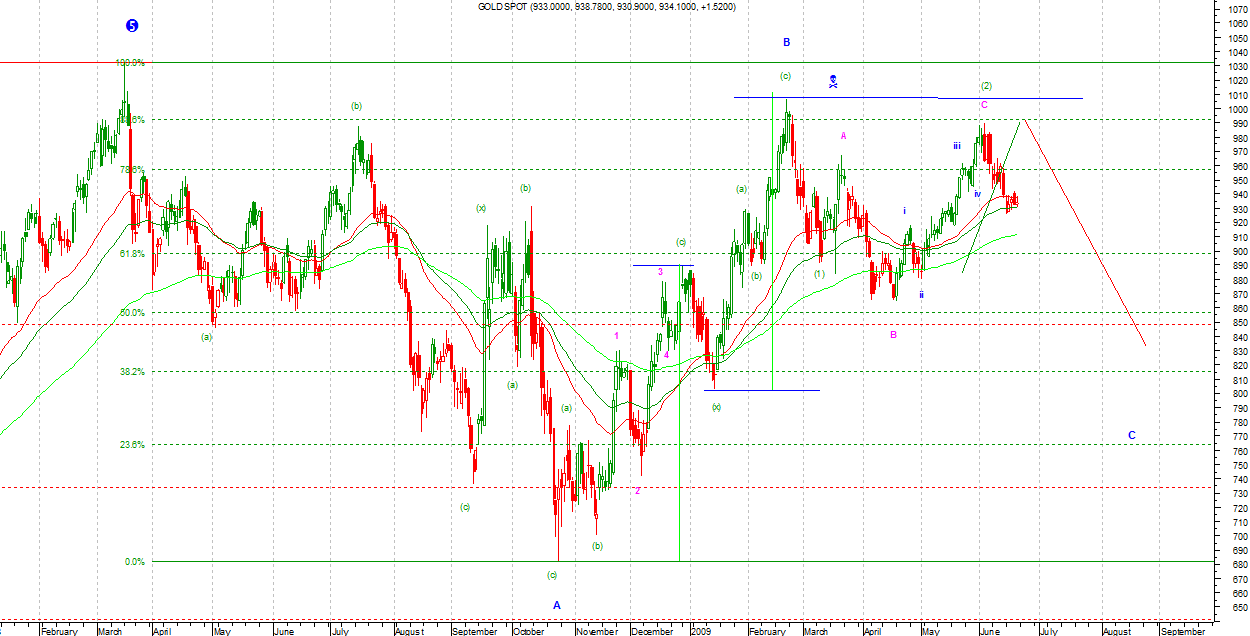Click the skull and crossbones marker
1250x636 pixels.
click(x=833, y=81)
